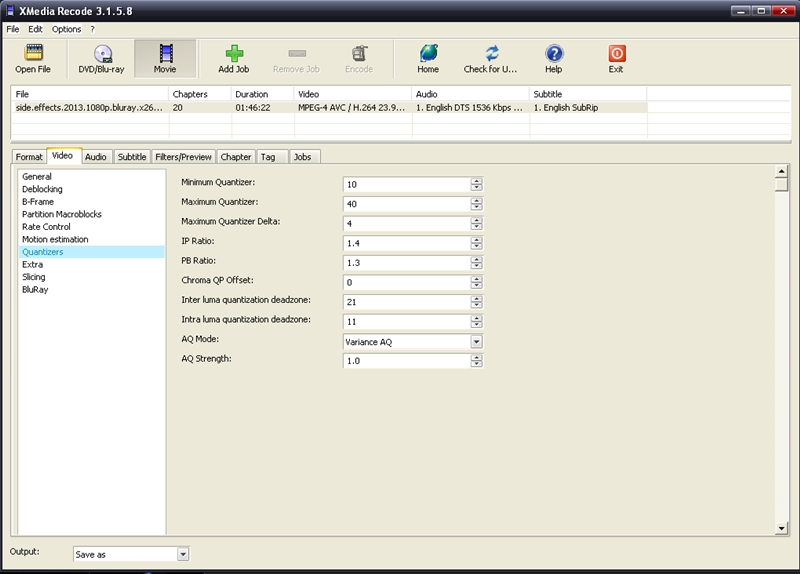This screenshot has height=574, width=800.
Task: Click the Chroma QP Offset field
Action: [407, 282]
